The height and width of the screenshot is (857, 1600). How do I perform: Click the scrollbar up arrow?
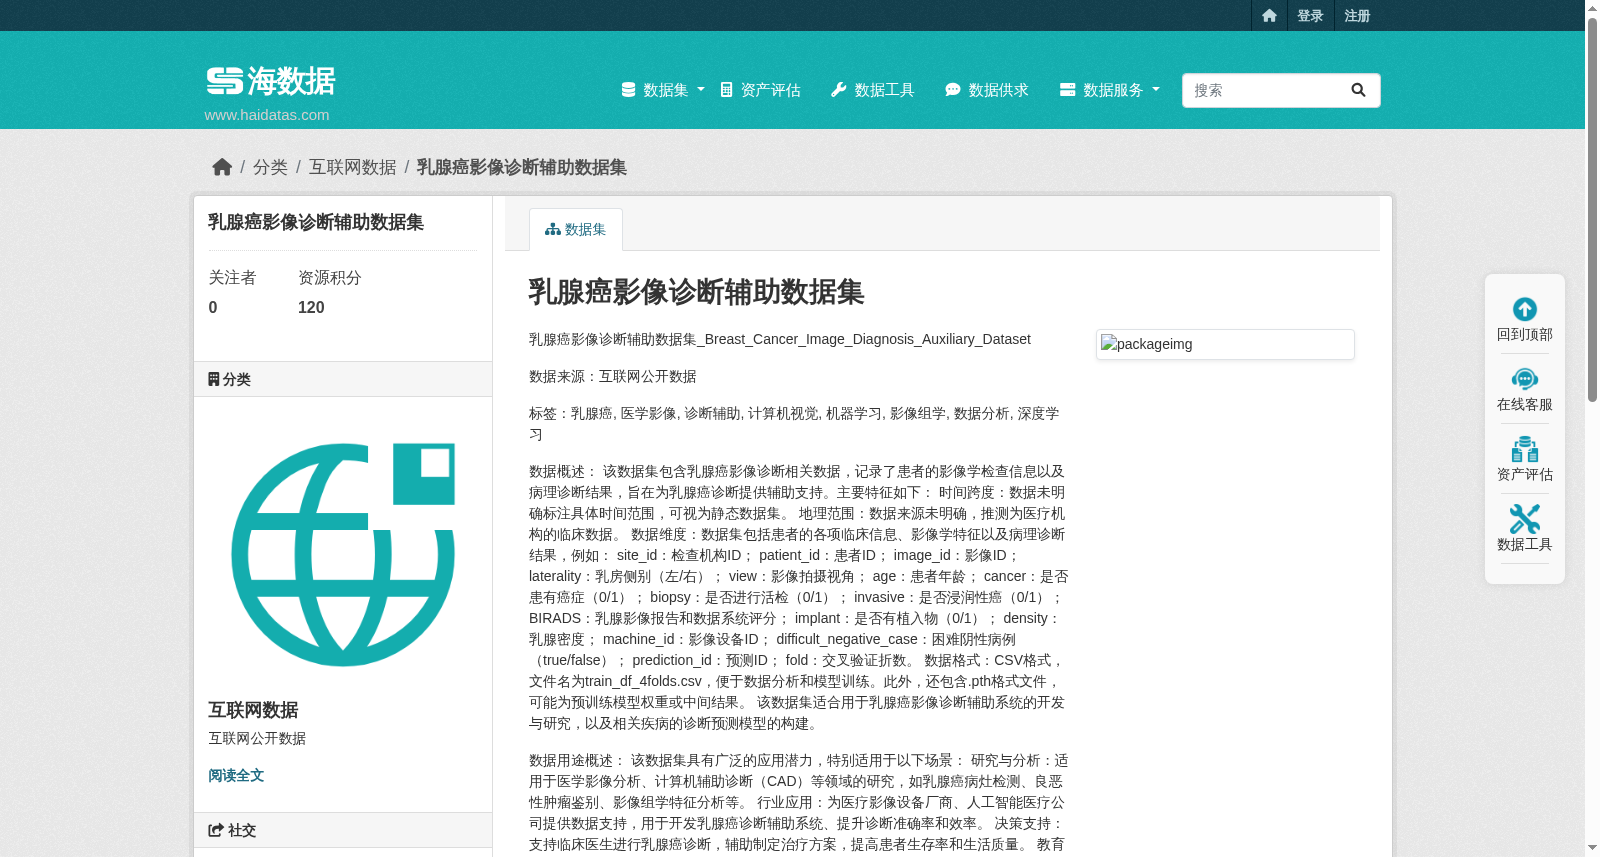(x=1592, y=8)
